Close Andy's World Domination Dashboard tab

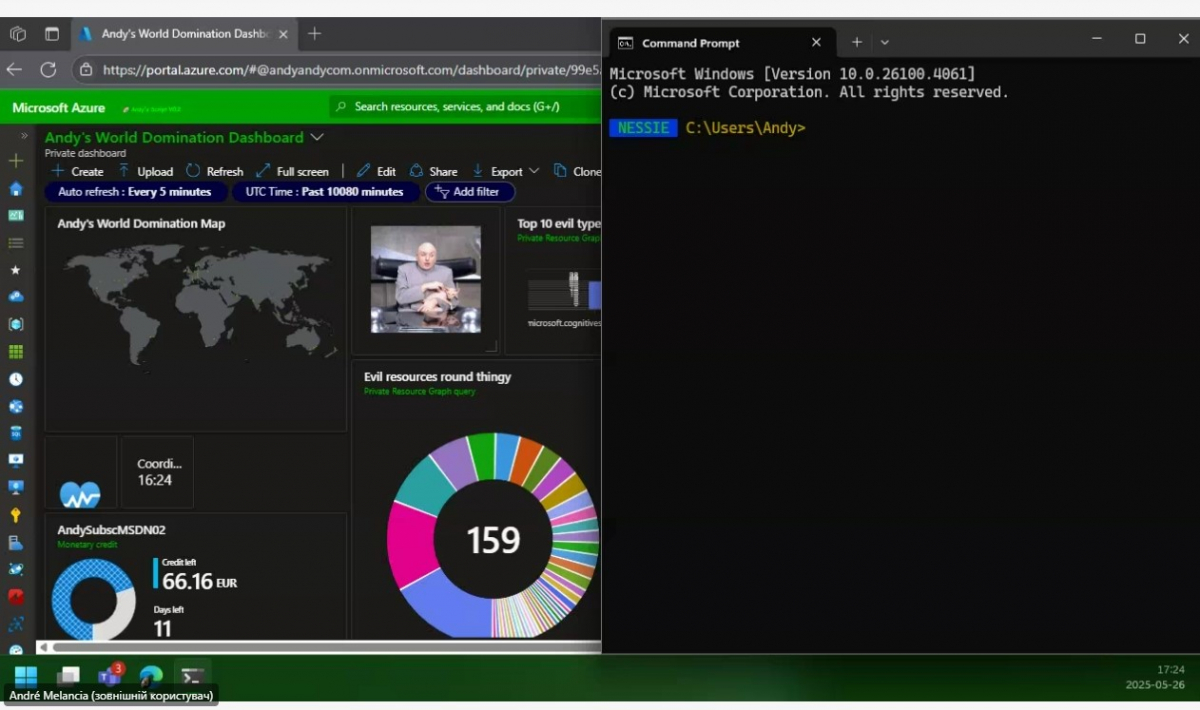pos(283,34)
